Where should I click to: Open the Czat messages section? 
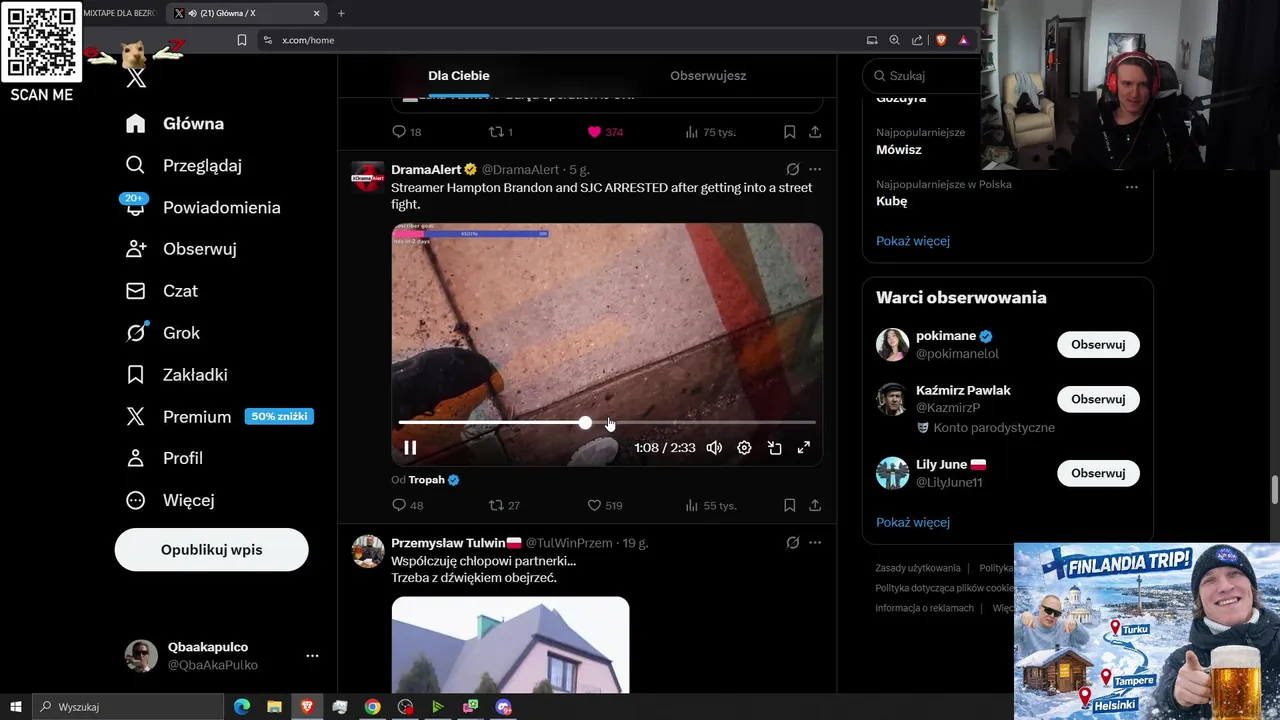coord(162,291)
